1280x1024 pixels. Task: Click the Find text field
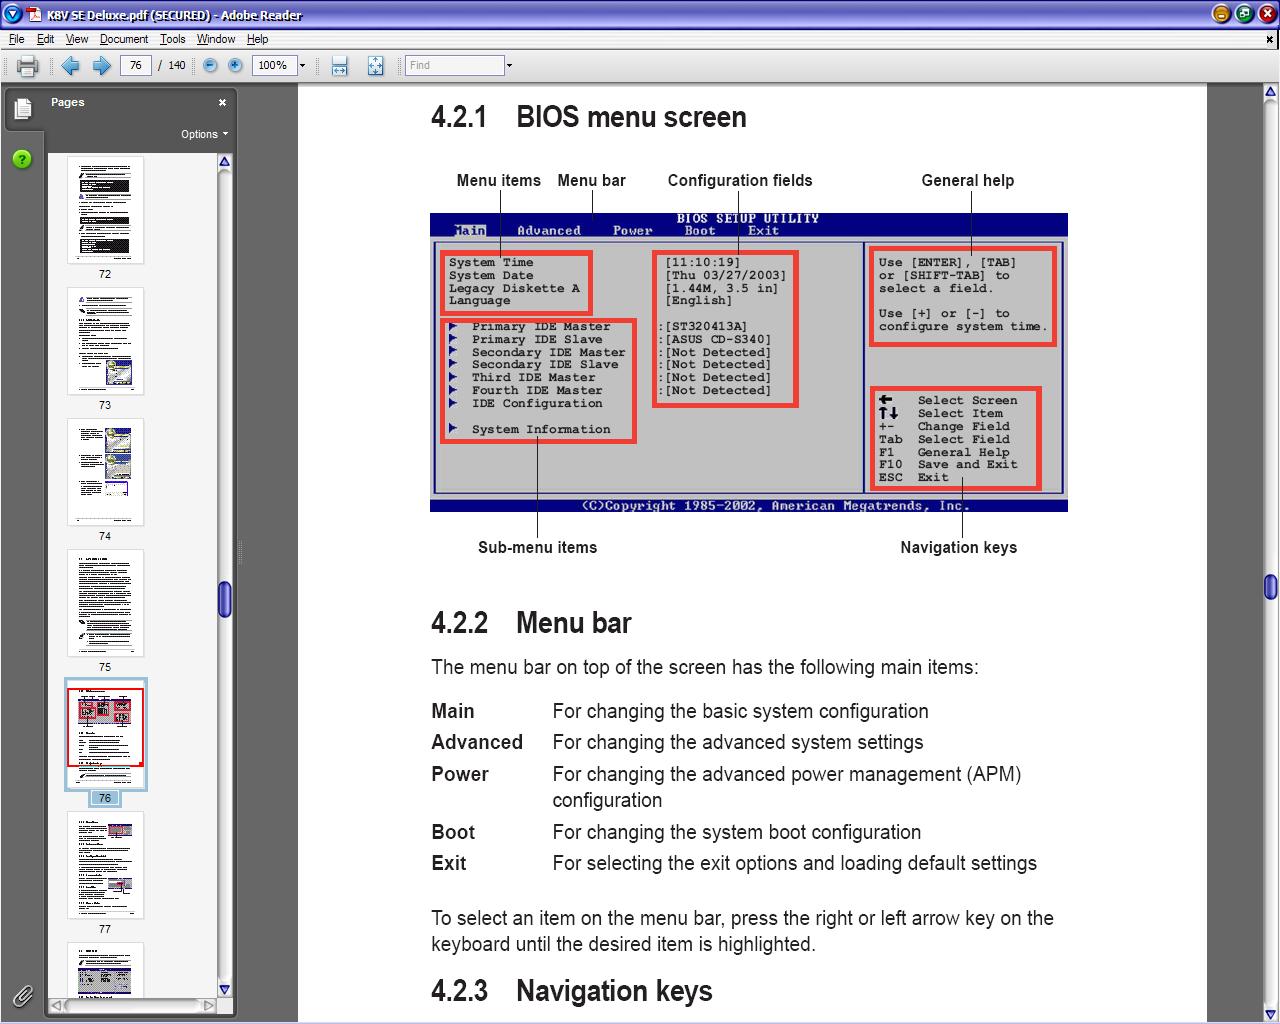point(455,65)
